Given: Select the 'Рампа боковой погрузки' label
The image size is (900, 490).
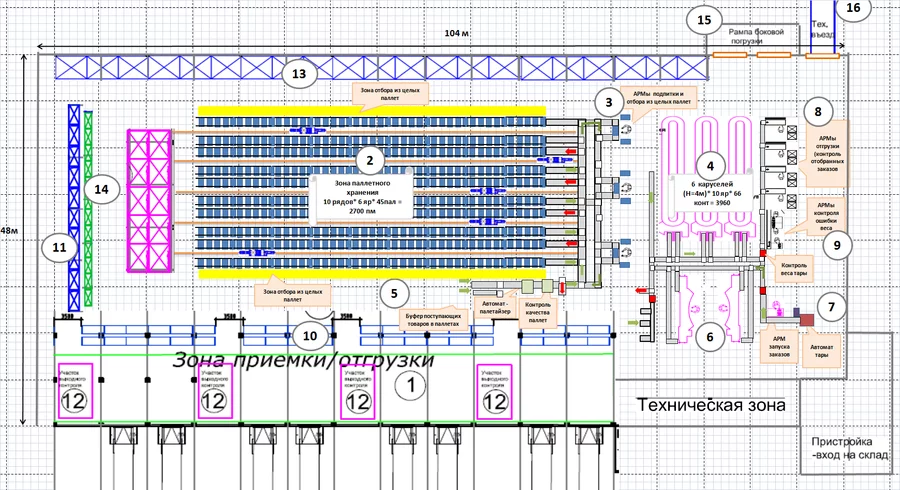Looking at the screenshot, I should [756, 36].
